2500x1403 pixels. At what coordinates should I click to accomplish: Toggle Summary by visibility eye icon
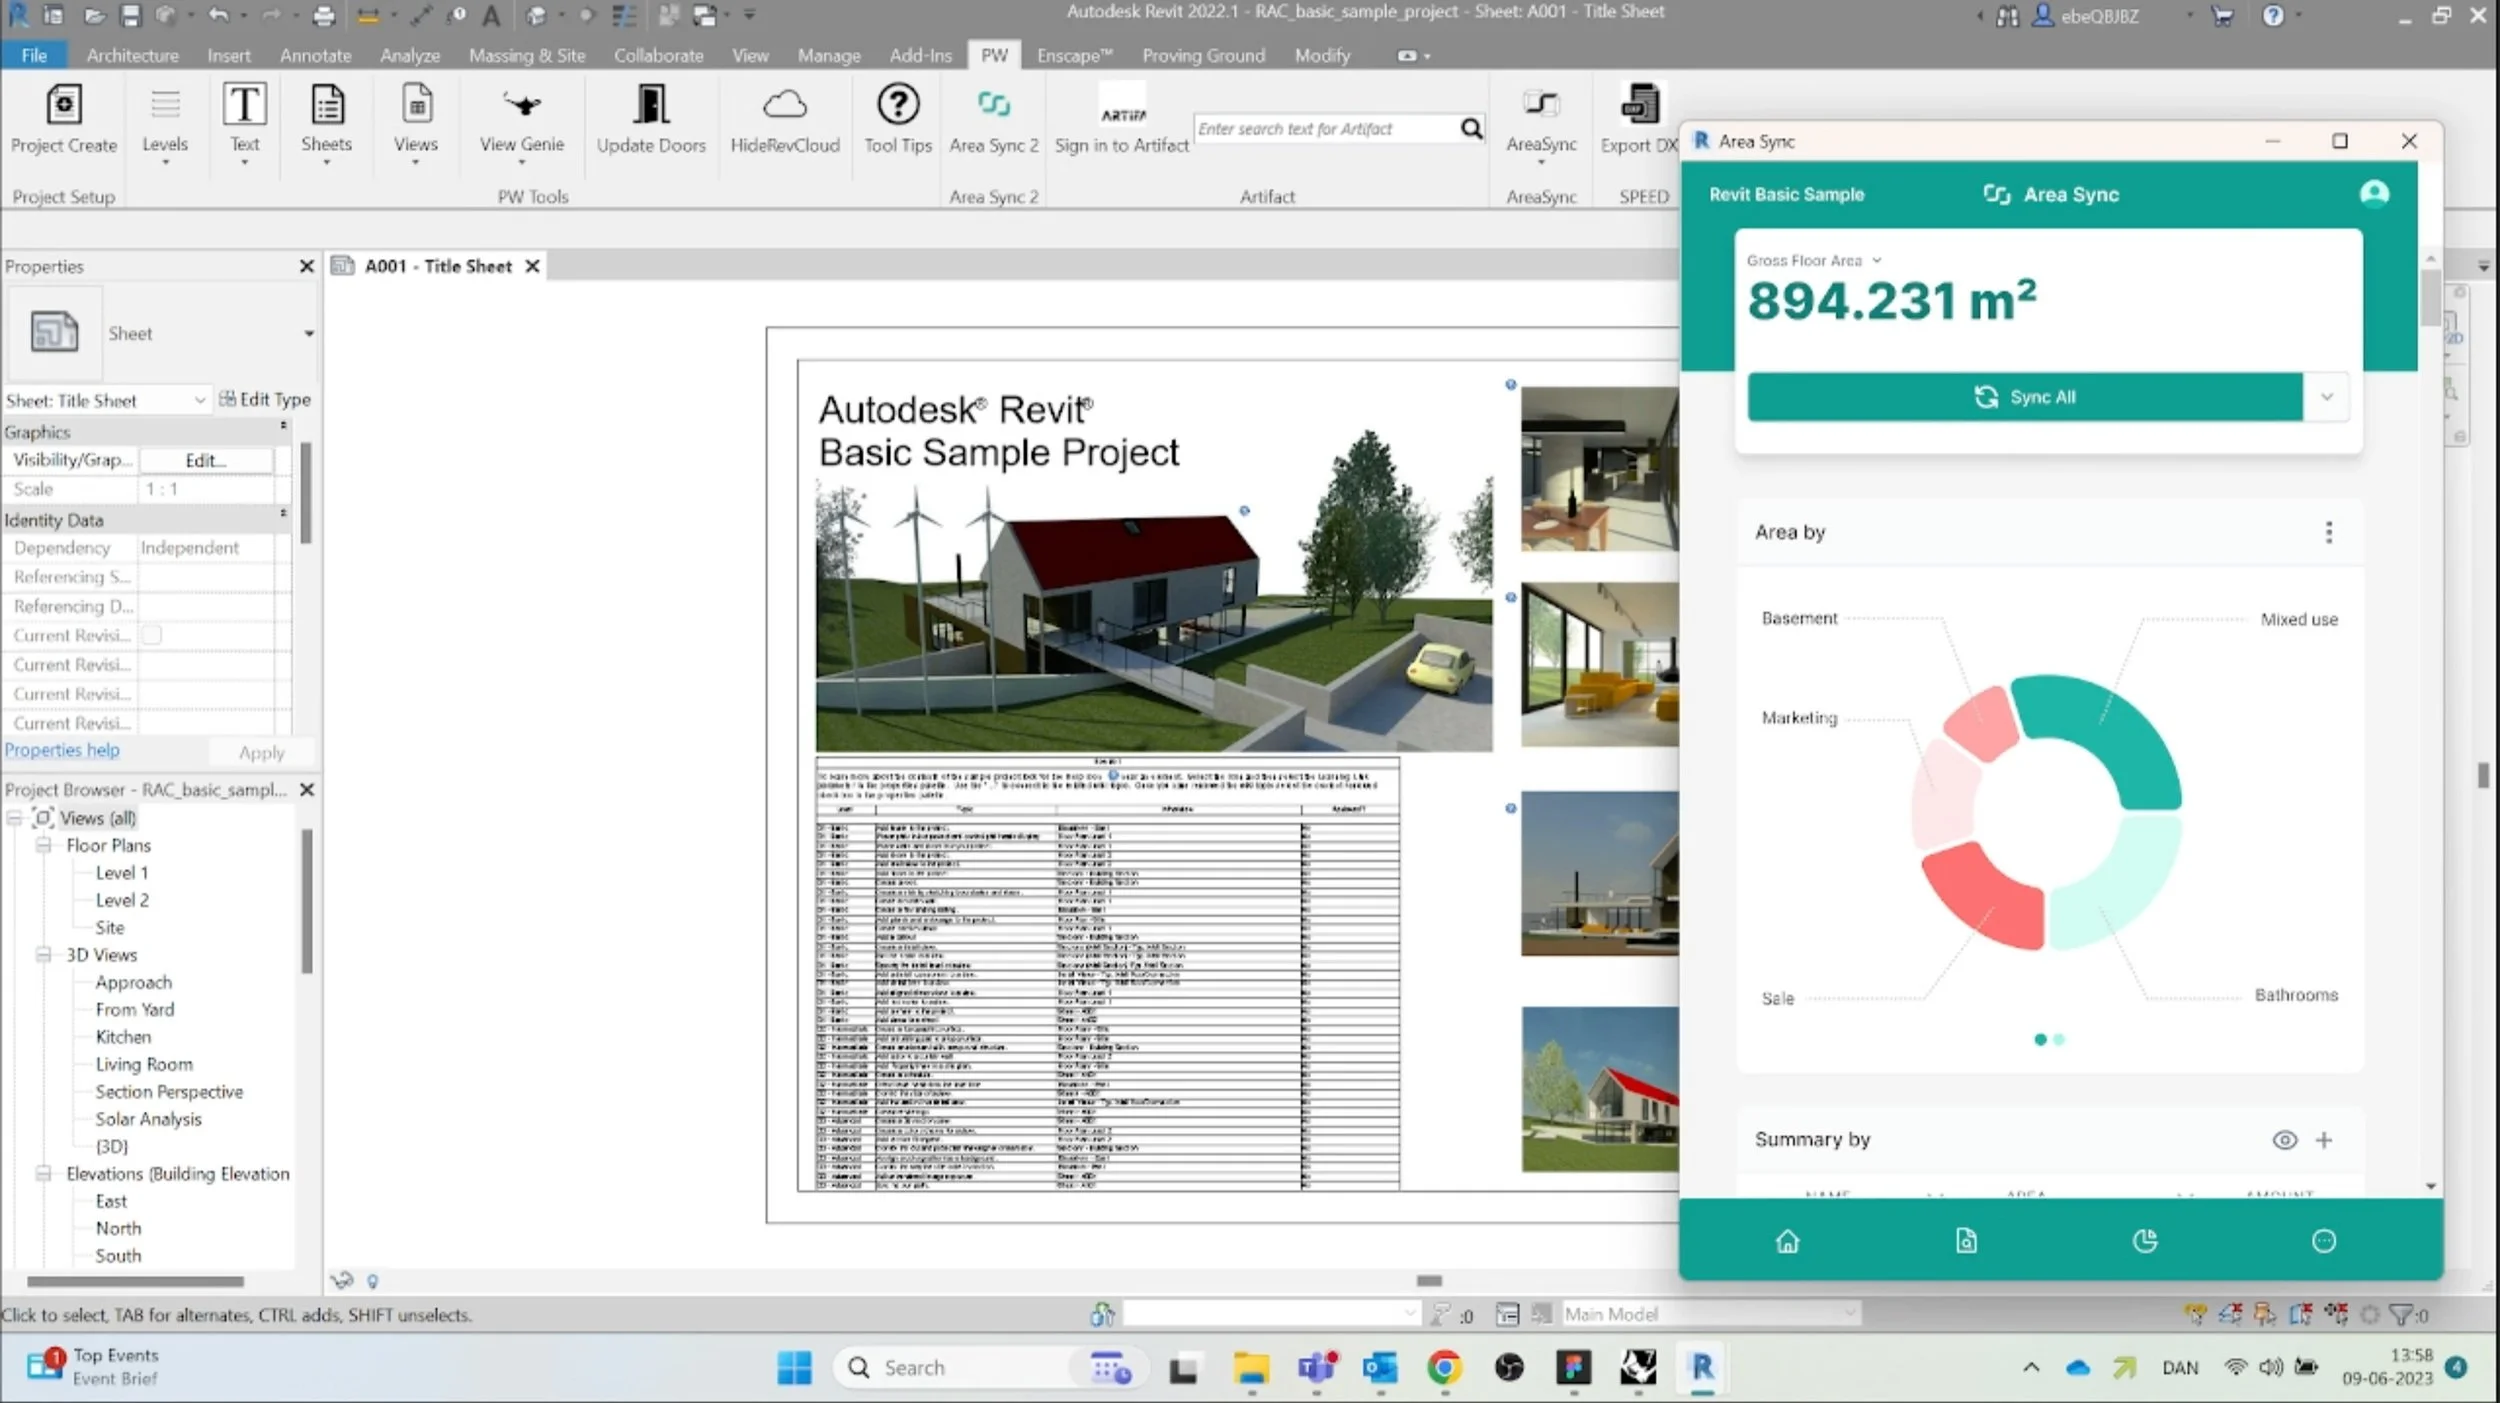[2284, 1140]
